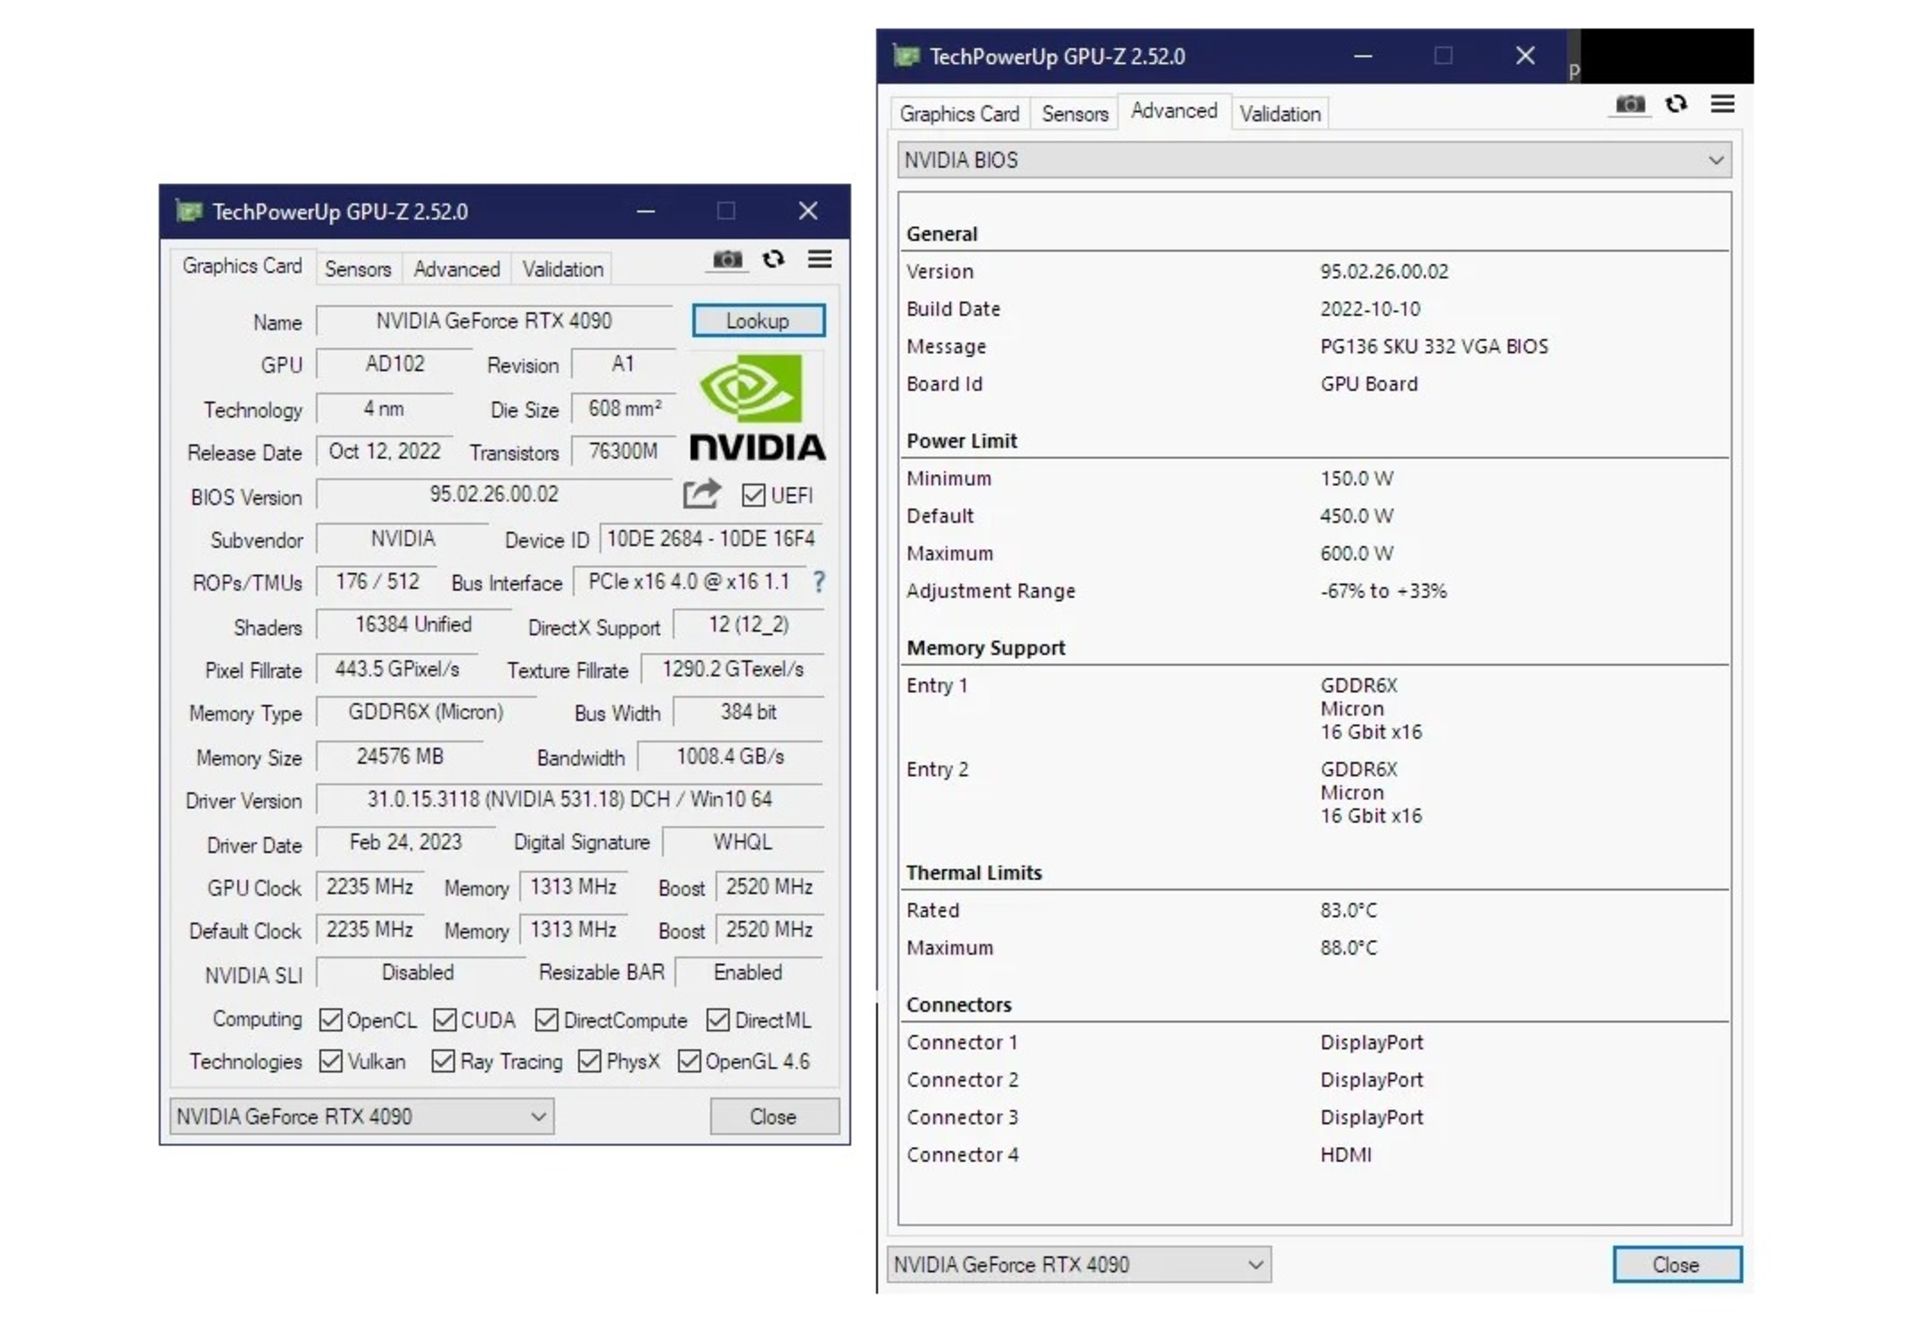Click refresh icon in left GPU-Z window
The image size is (1920, 1317).
coord(773,260)
